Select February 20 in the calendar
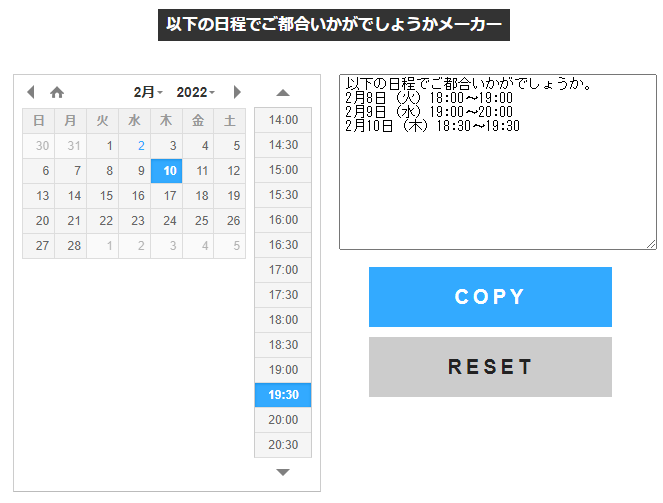663x503 pixels. (38, 221)
